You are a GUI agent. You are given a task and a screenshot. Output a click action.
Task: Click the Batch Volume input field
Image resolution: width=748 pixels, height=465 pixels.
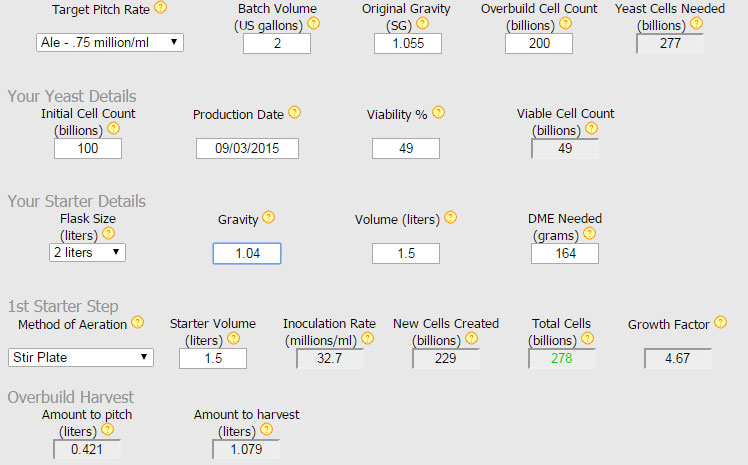[x=277, y=43]
